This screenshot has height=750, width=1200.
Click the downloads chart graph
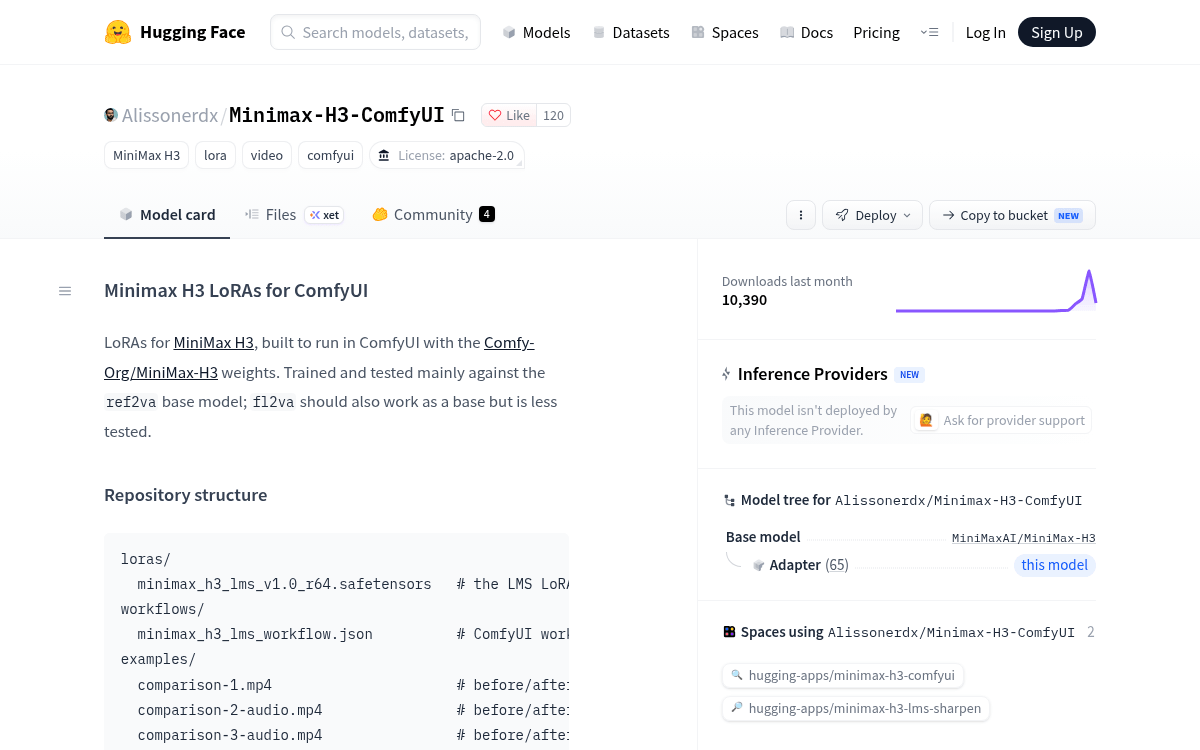click(996, 291)
